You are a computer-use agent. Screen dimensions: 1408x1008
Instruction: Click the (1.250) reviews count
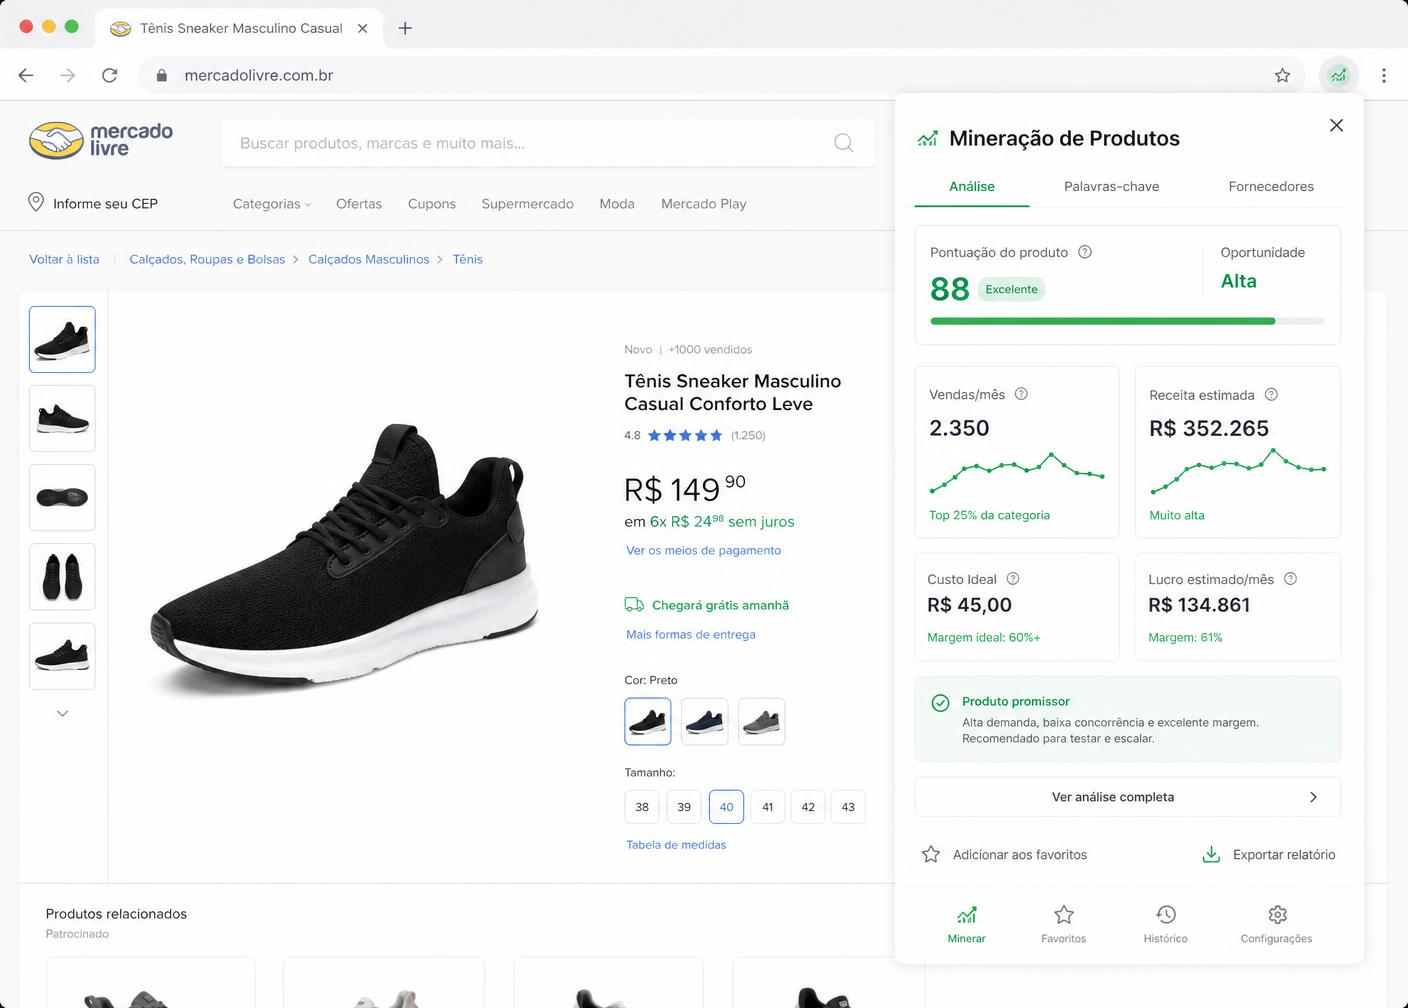point(748,435)
